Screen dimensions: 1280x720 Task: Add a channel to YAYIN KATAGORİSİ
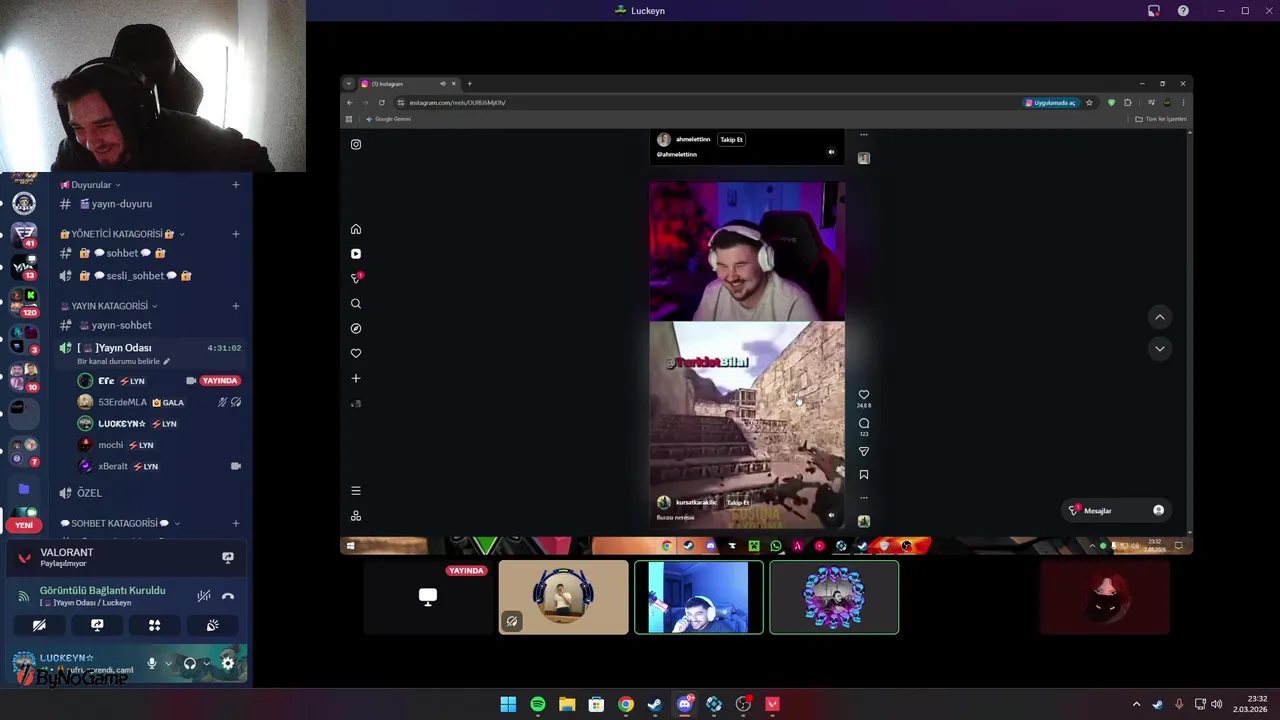coord(236,306)
